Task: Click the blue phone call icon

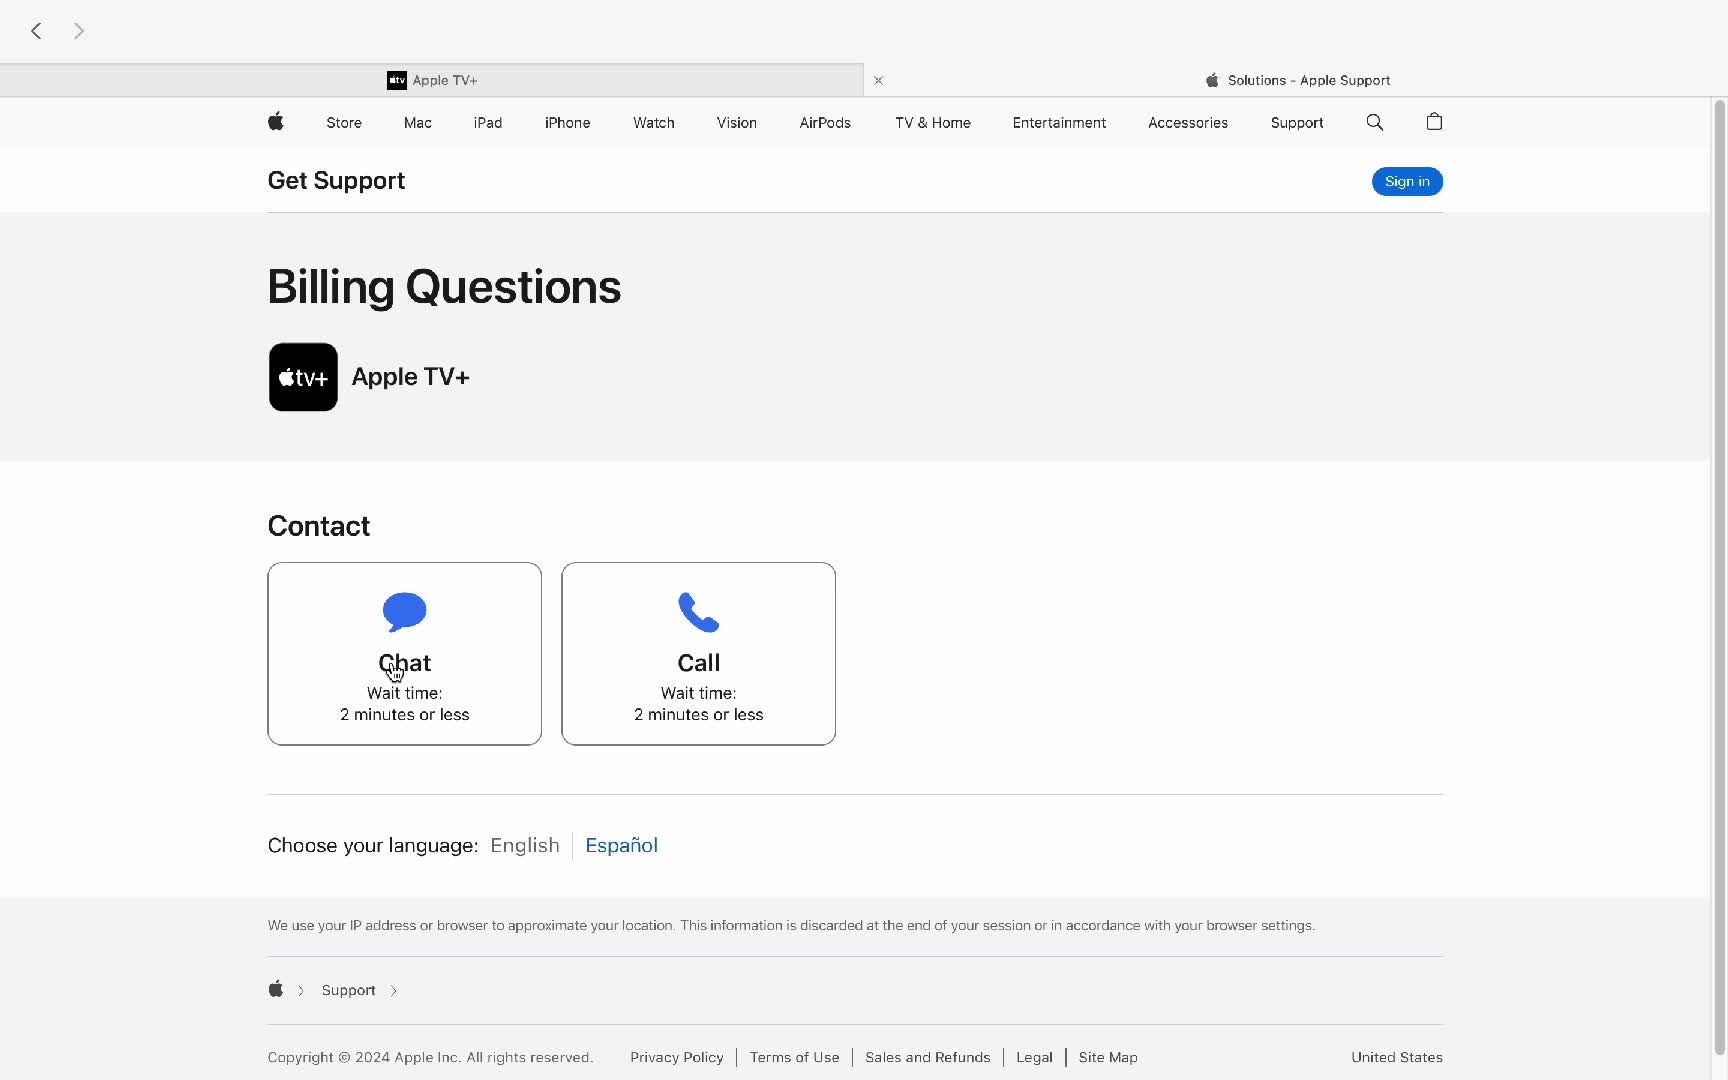Action: [699, 612]
